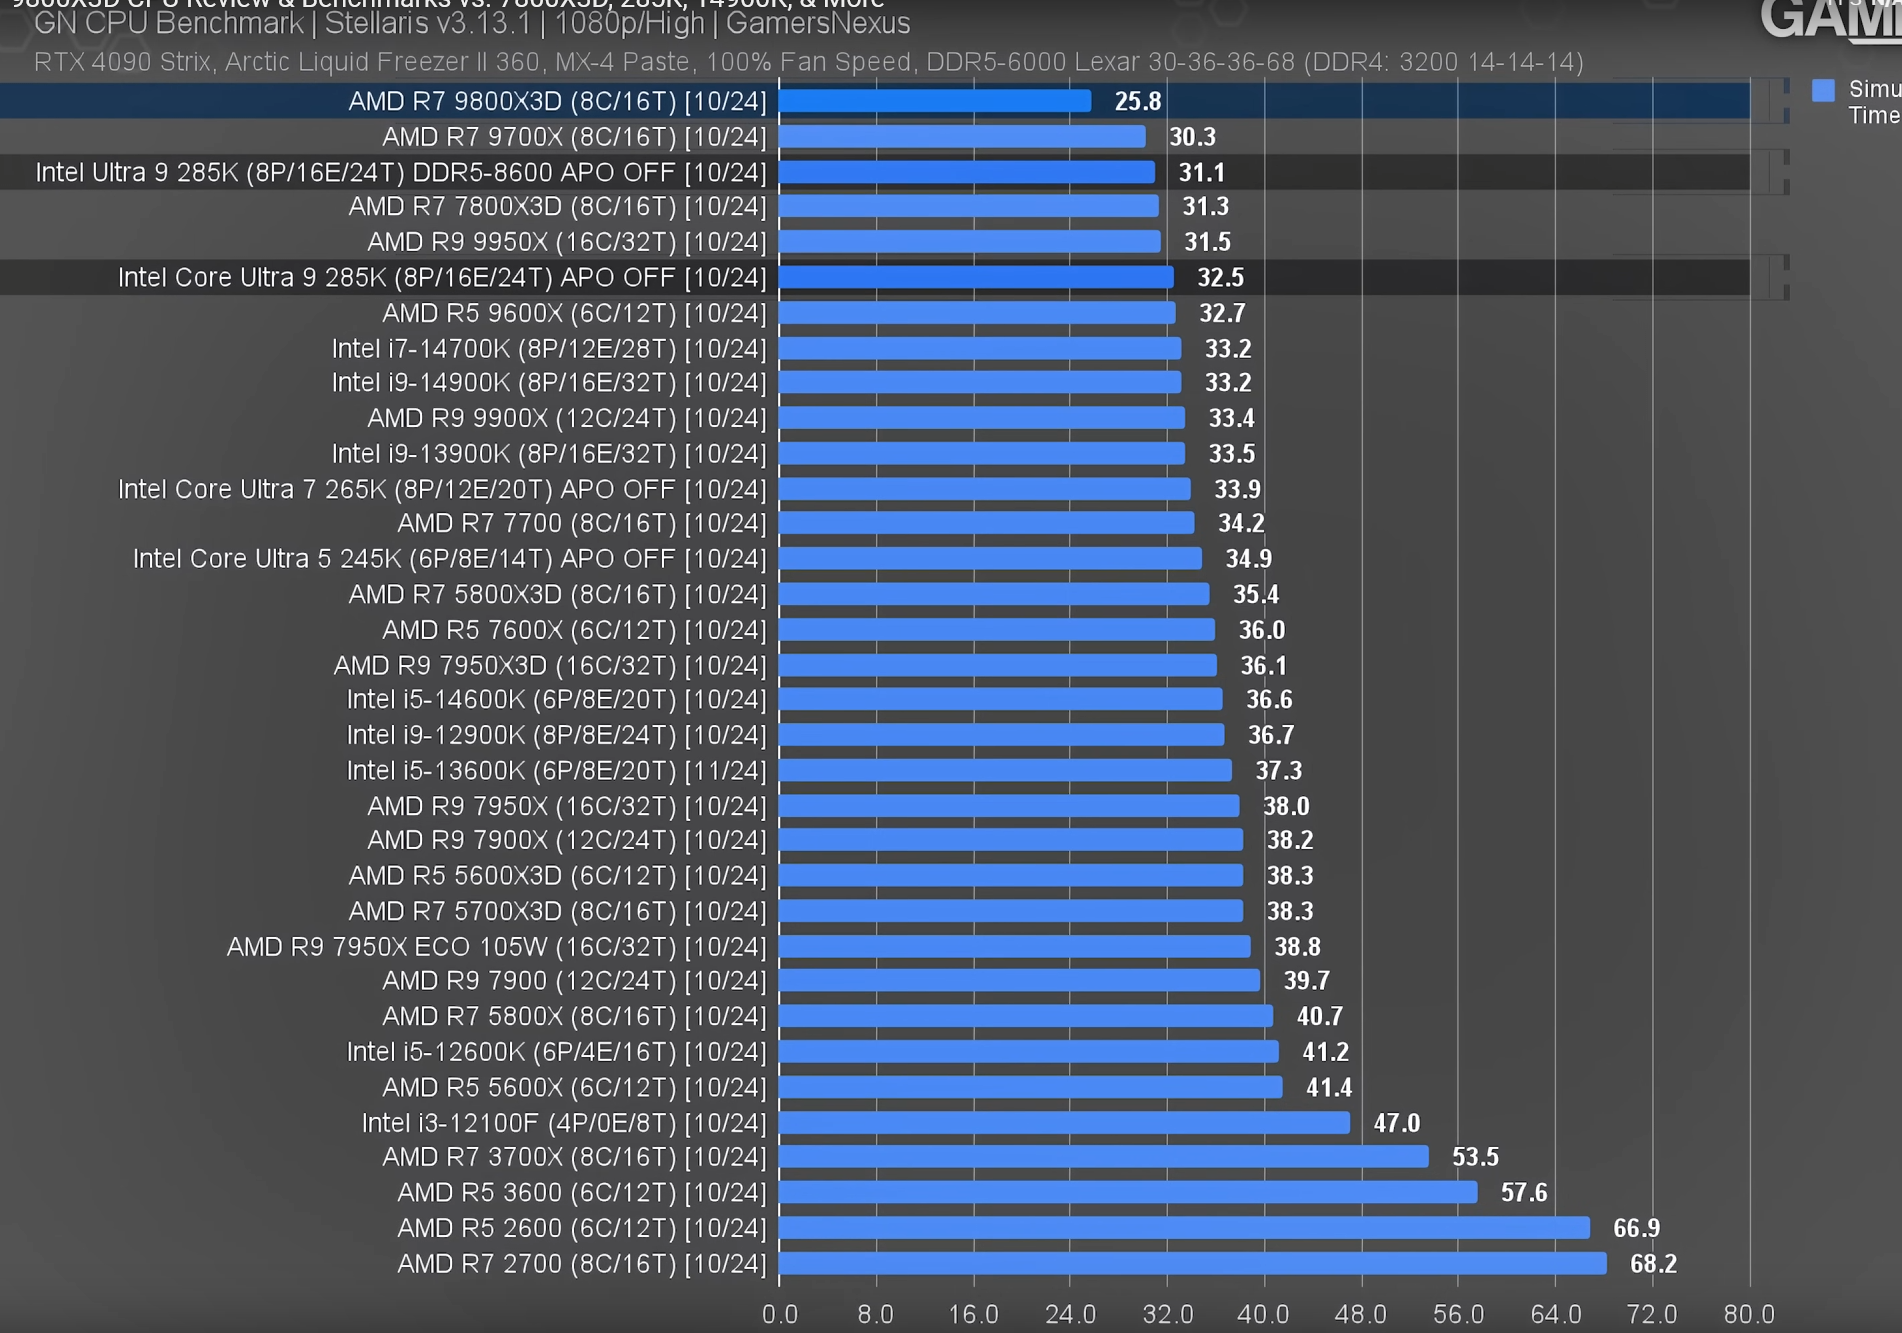Click the 25.8 value for the 9800X3D
The image size is (1902, 1333).
(x=1138, y=101)
